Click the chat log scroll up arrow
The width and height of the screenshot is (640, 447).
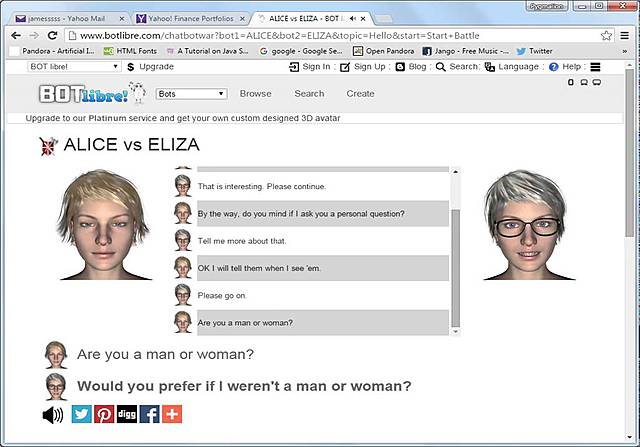456,171
